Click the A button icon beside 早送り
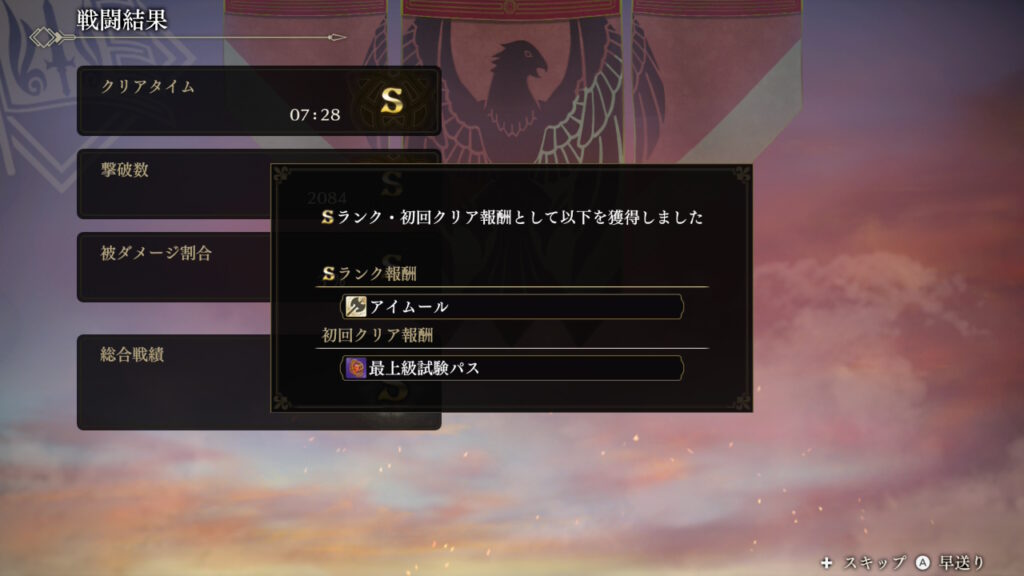This screenshot has height=576, width=1024. tap(922, 562)
